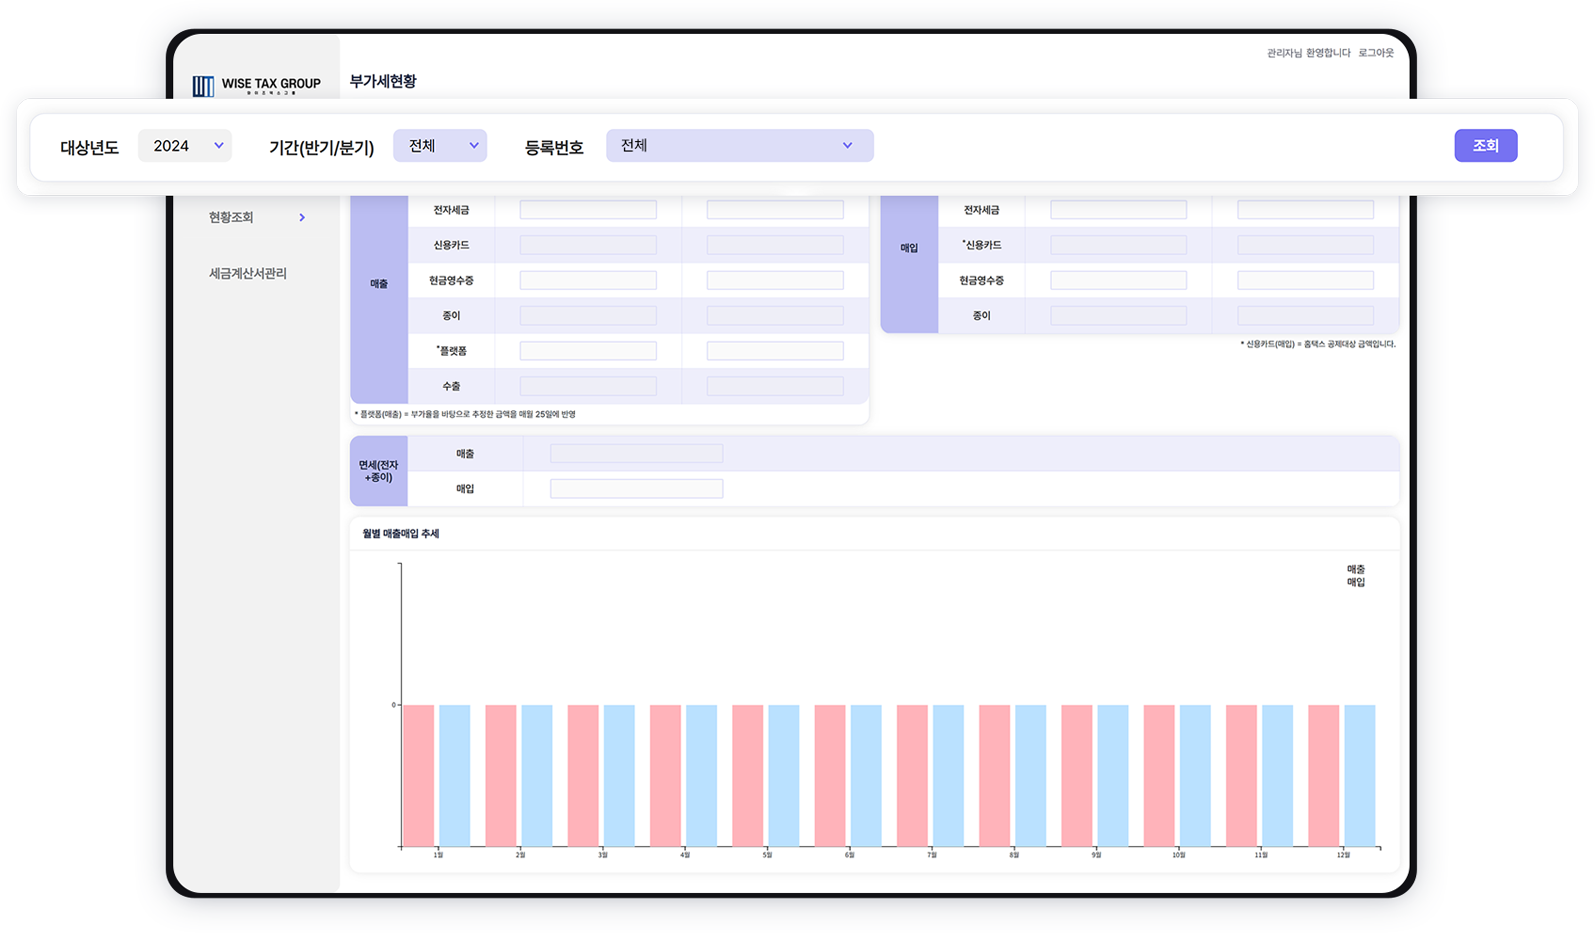Image resolution: width=1595 pixels, height=933 pixels.
Task: Click the 면세 매입 input field
Action: point(636,489)
